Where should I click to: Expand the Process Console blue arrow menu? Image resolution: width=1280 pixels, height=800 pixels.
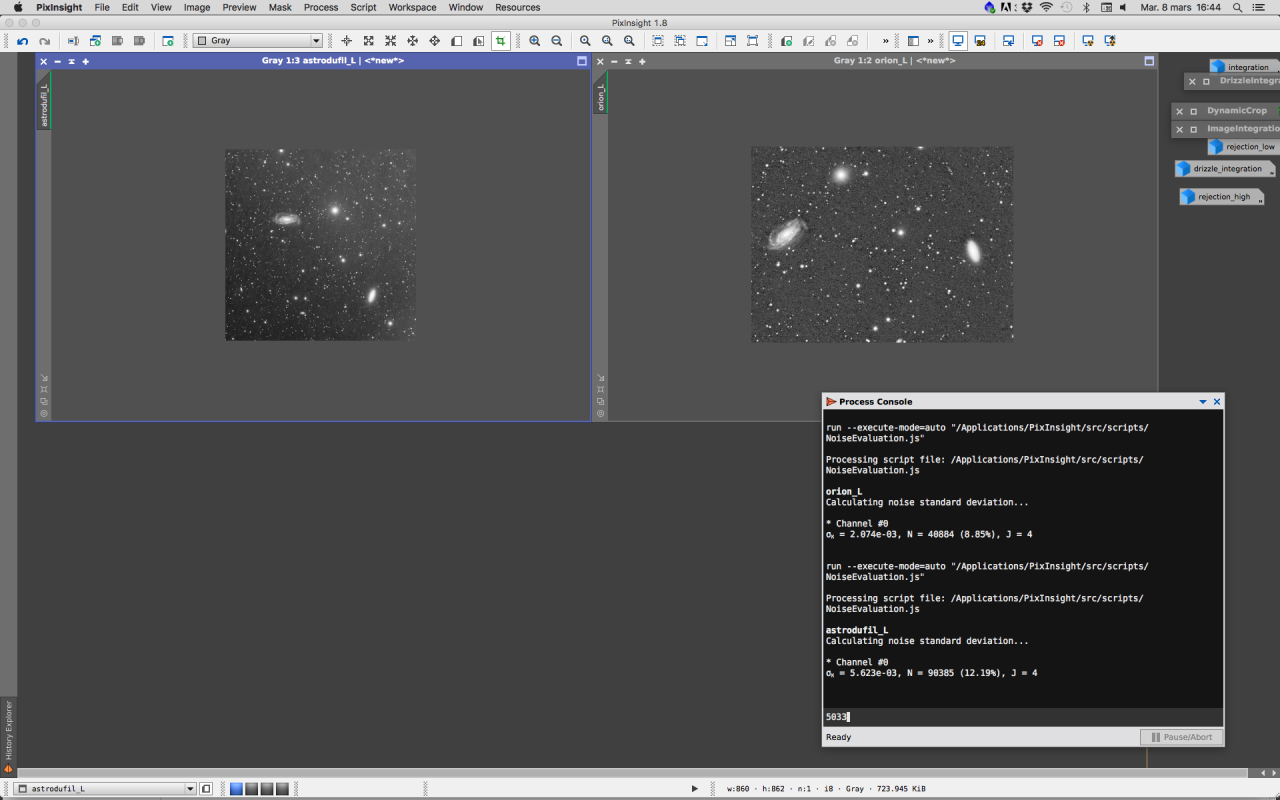coord(1202,402)
